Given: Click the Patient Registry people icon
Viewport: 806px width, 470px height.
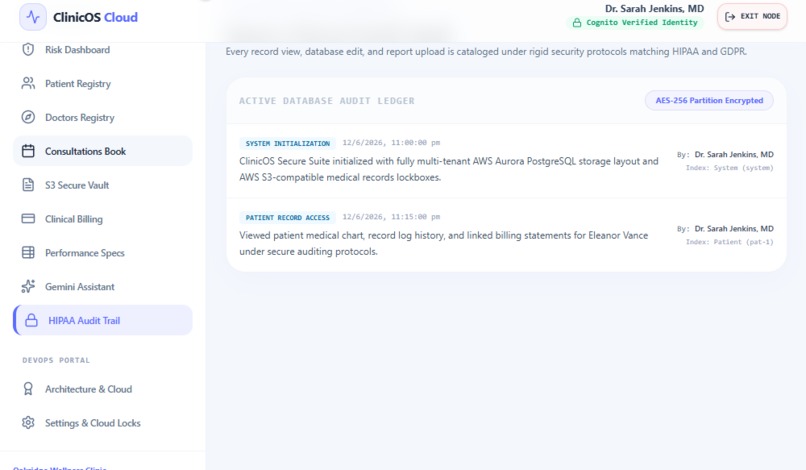Looking at the screenshot, I should (28, 83).
